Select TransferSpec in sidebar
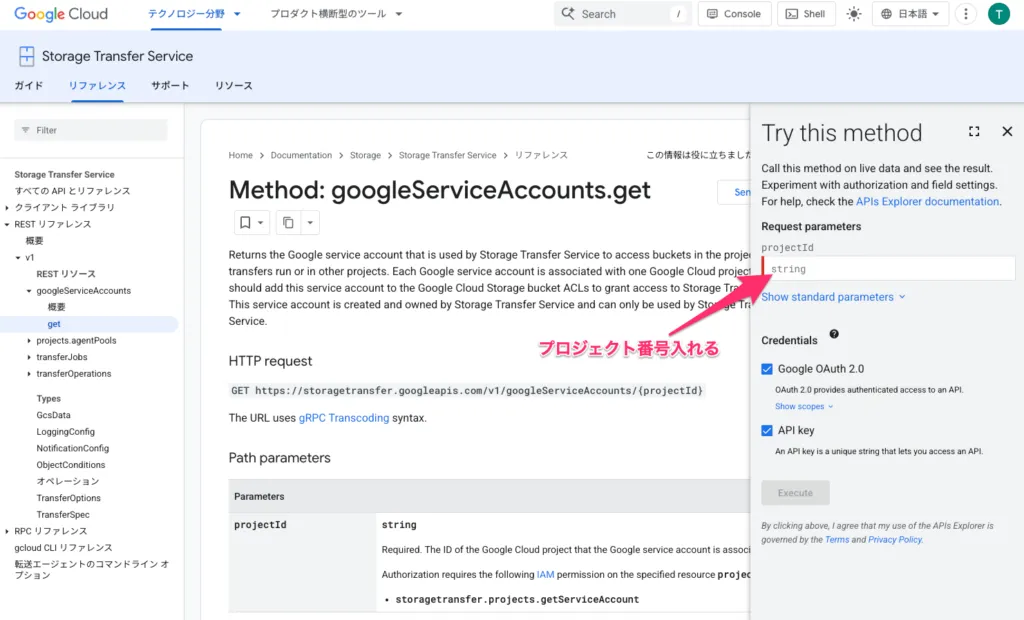1024x620 pixels. coord(63,515)
